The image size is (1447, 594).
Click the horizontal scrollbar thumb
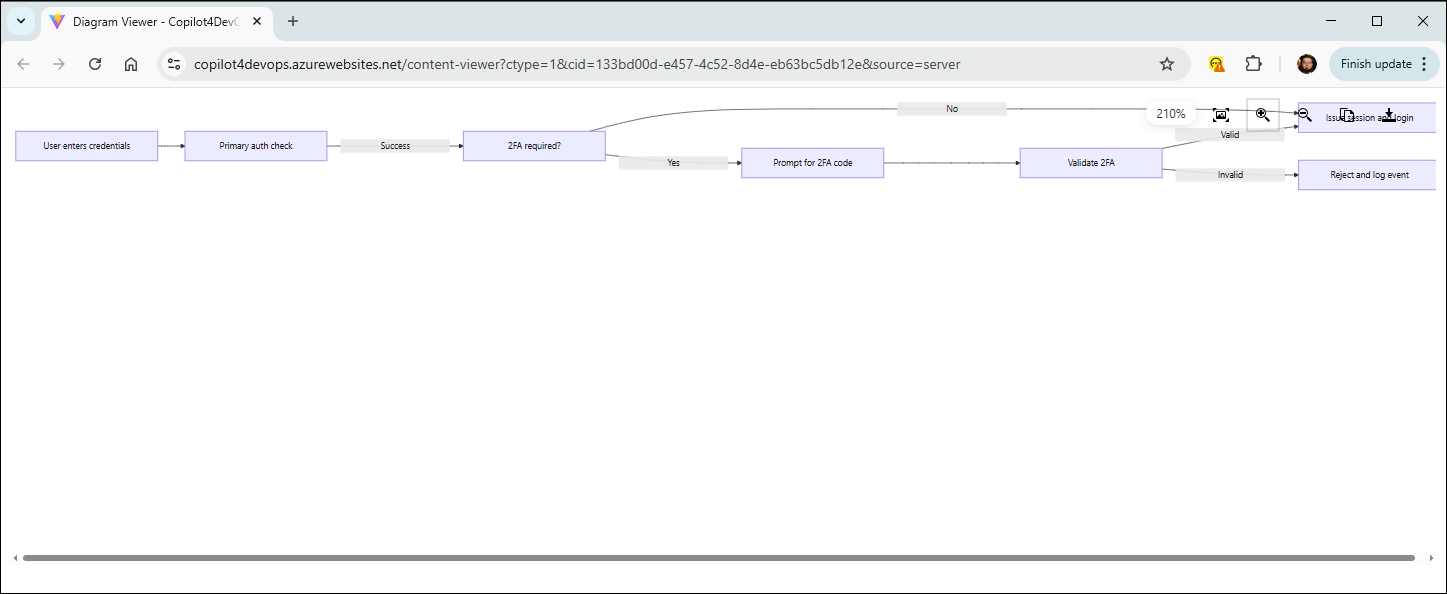(x=719, y=558)
